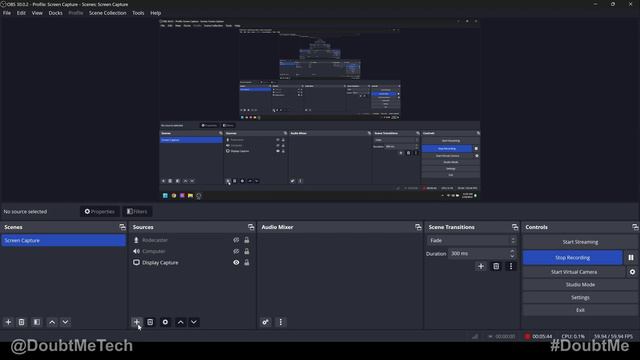Click Start Streaming button

pos(580,242)
